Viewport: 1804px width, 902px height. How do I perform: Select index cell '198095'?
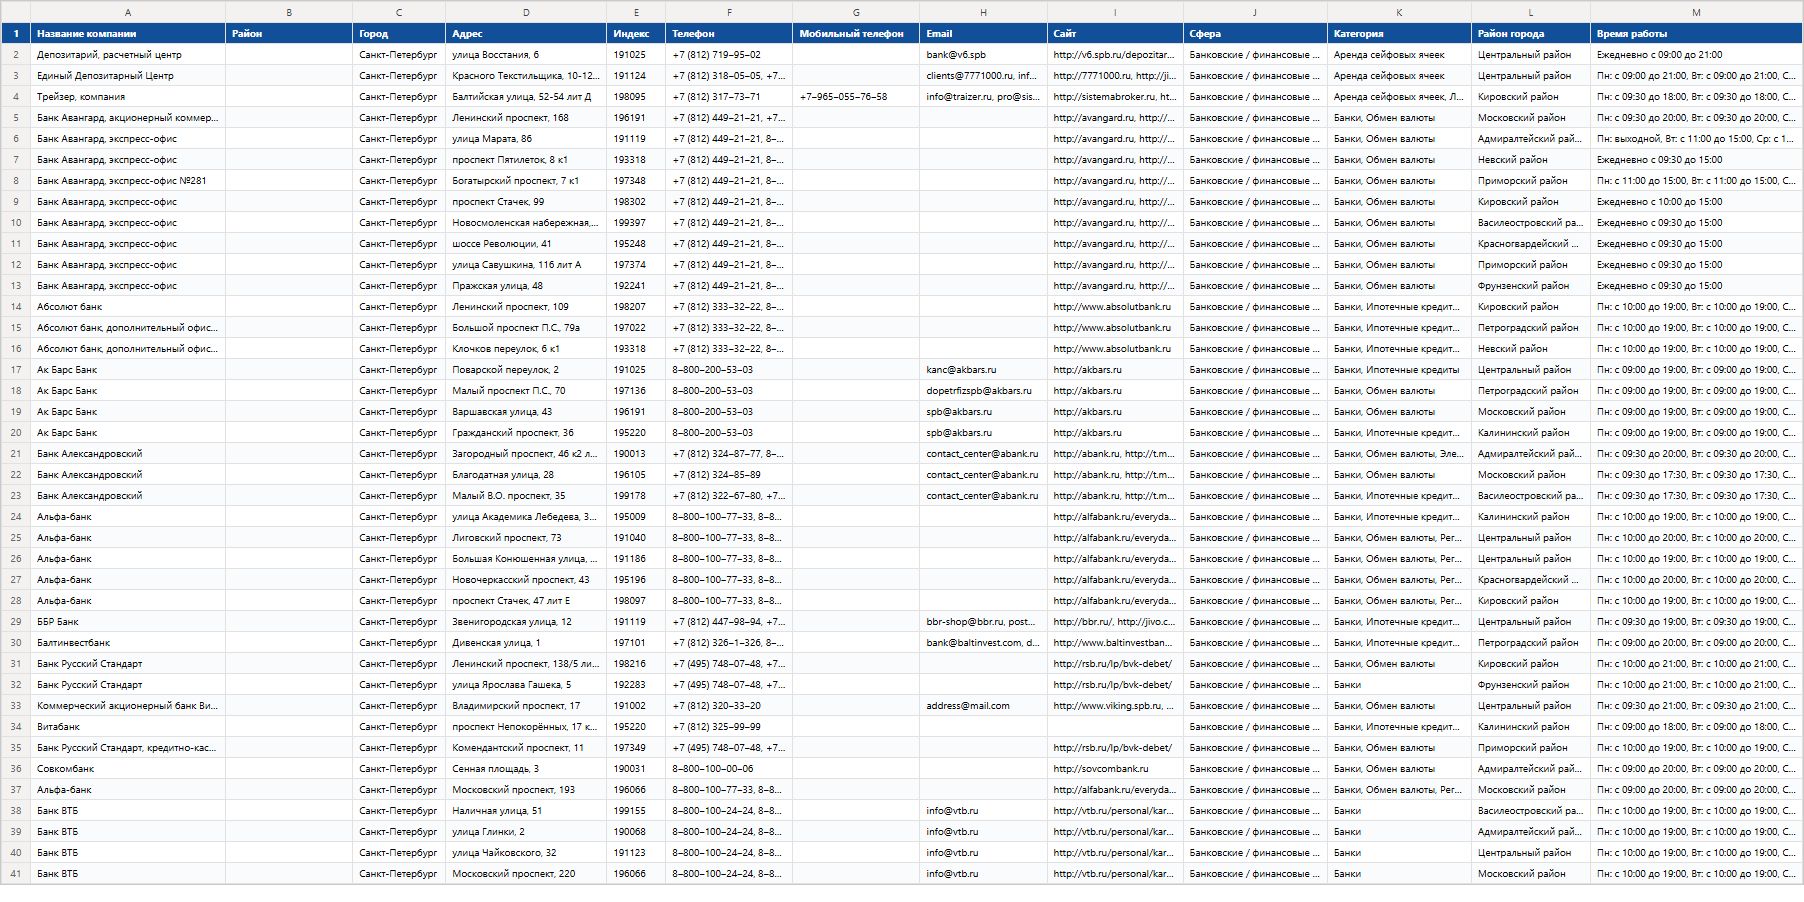click(x=636, y=96)
